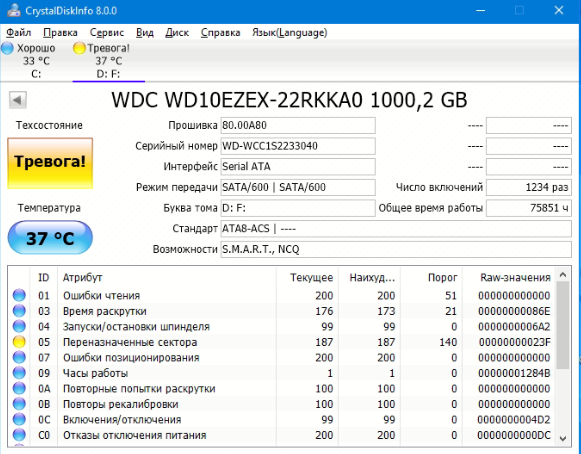Click the Raw-значения column header
Image resolution: width=581 pixels, height=454 pixels.
[509, 277]
